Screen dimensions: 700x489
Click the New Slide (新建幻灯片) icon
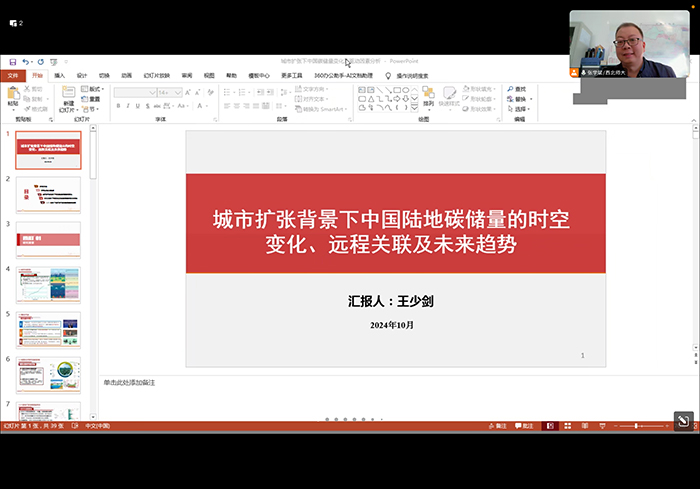(68, 95)
